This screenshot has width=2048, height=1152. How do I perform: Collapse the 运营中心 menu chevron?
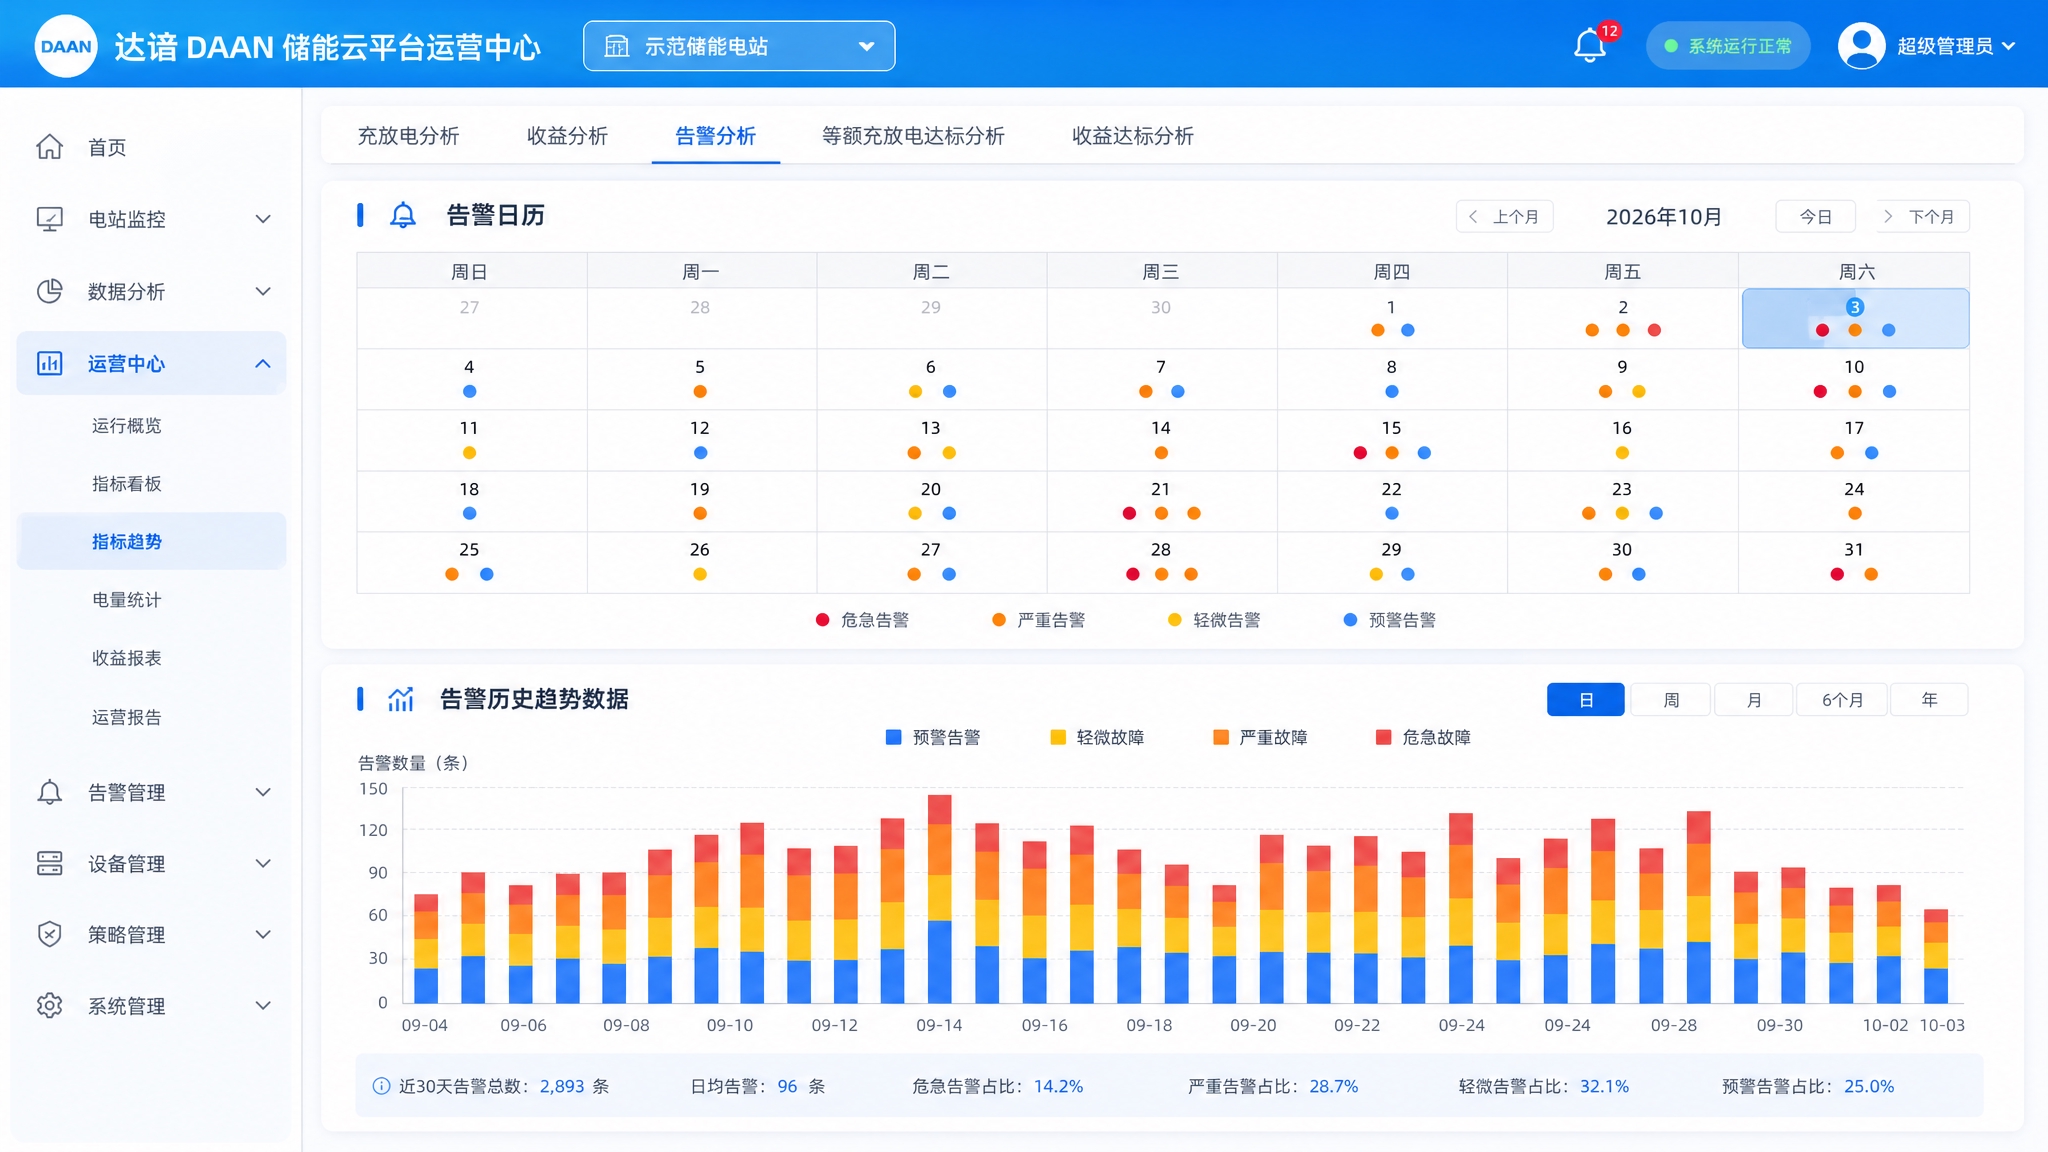click(263, 363)
